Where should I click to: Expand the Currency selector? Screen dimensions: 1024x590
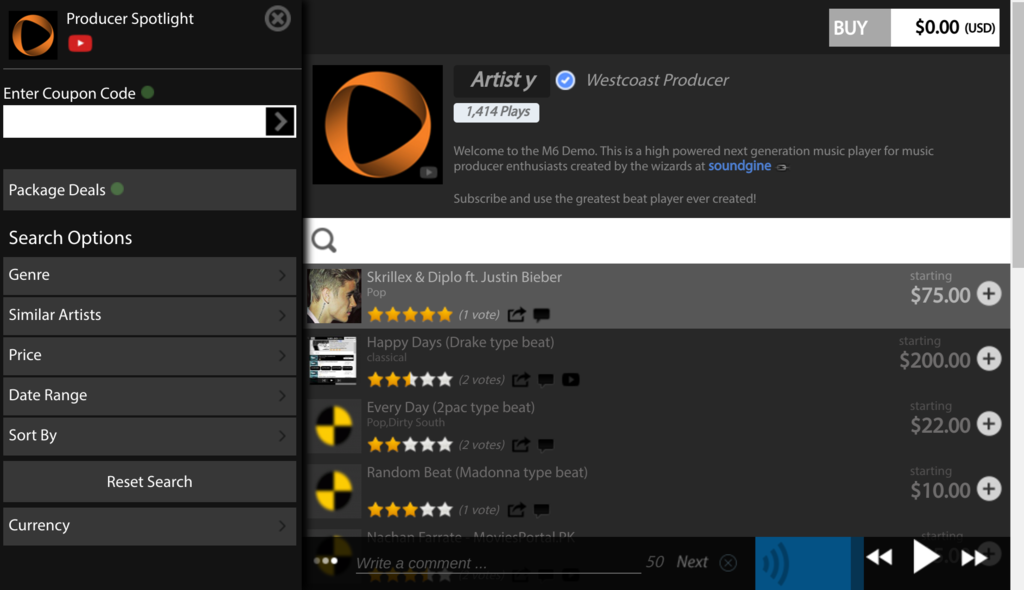(x=150, y=525)
